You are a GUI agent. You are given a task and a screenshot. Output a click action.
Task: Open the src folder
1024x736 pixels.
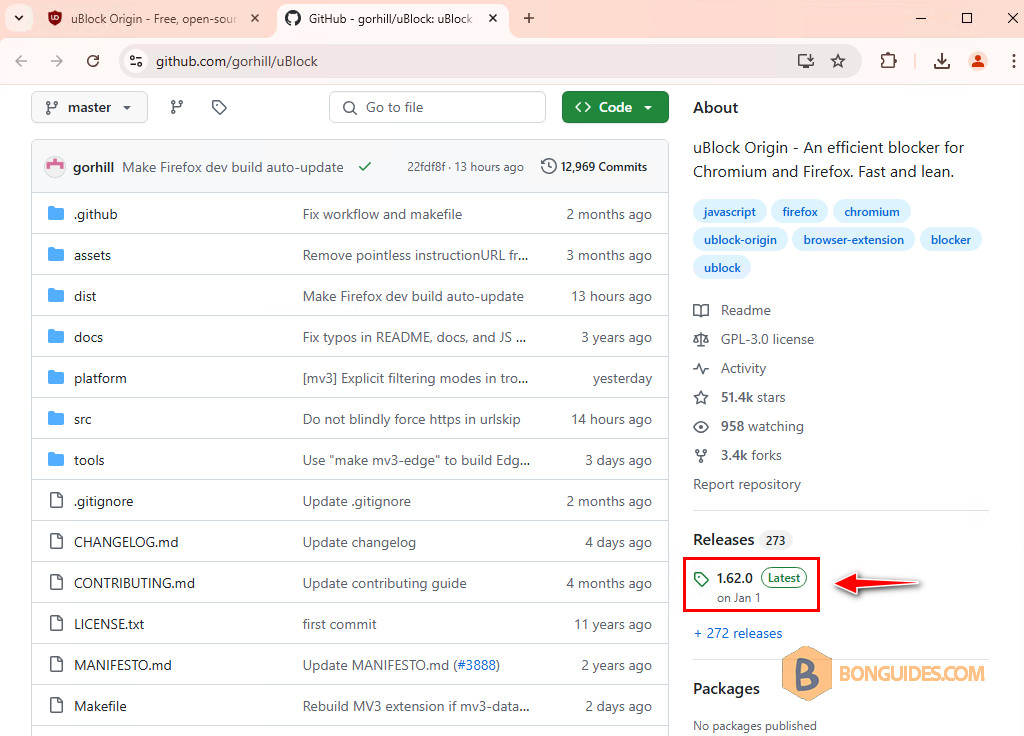coord(82,419)
